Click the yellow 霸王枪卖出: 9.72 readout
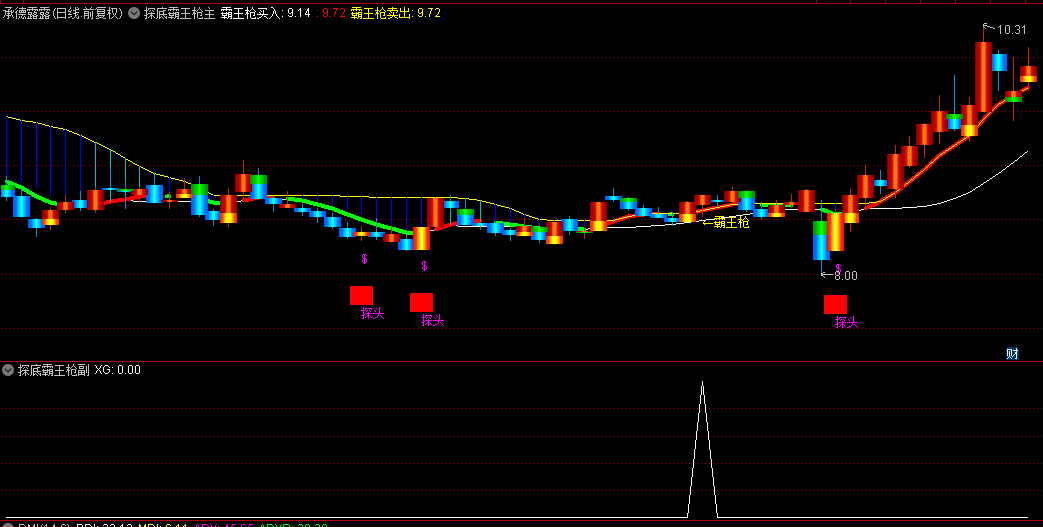 (x=396, y=13)
